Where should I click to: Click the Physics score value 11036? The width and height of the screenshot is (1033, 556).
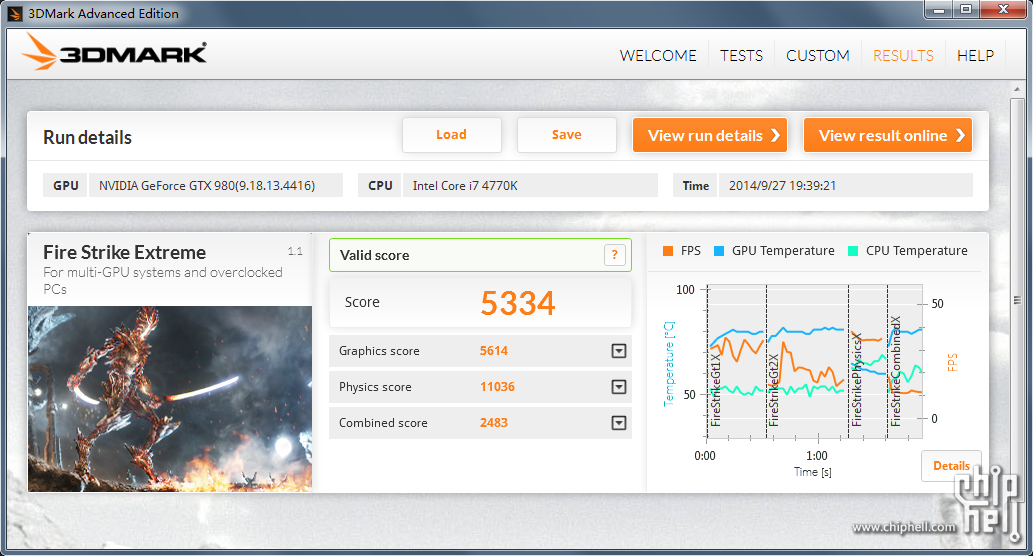point(497,387)
